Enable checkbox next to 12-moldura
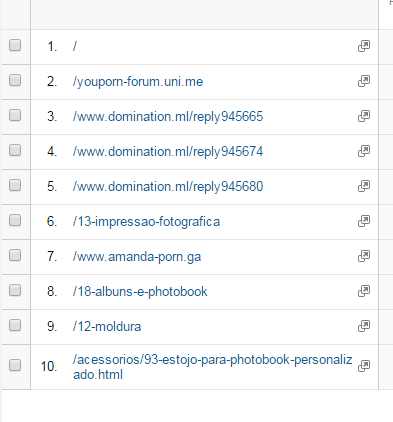Image resolution: width=393 pixels, height=422 pixels. coord(15,325)
